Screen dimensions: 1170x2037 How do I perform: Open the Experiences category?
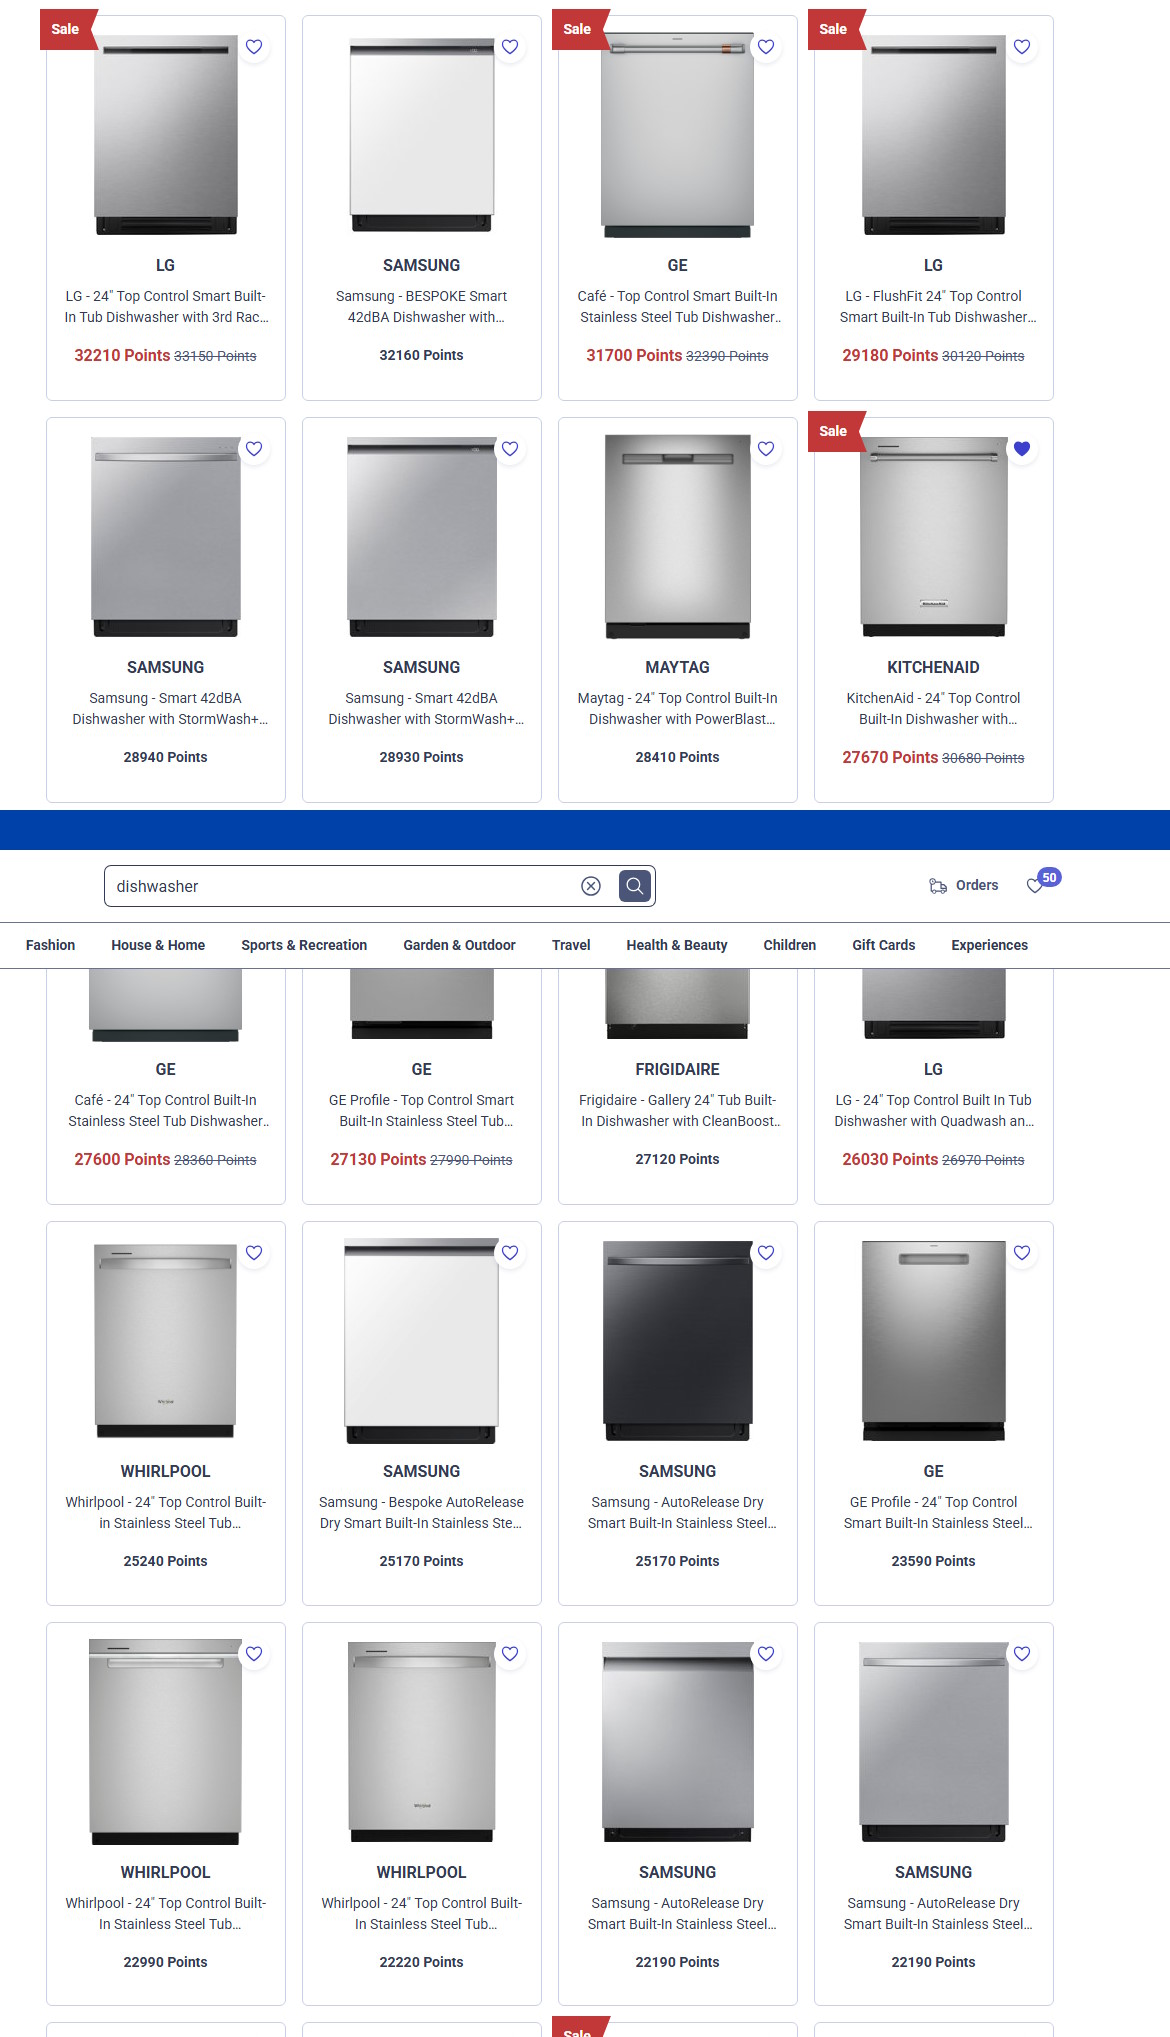coord(990,945)
